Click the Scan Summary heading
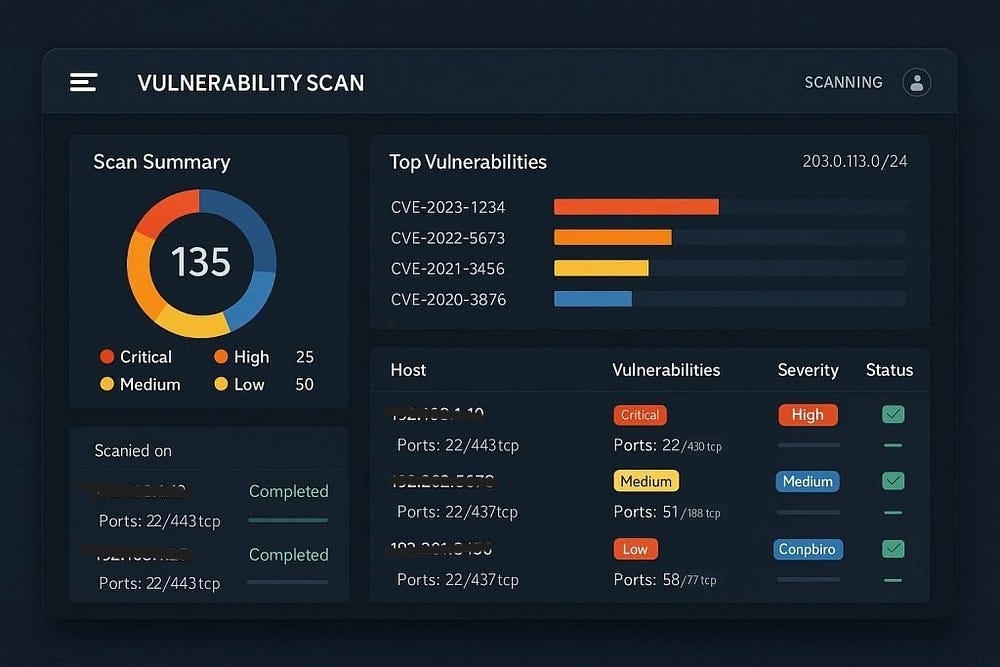Viewport: 1000px width, 667px height. coord(161,162)
